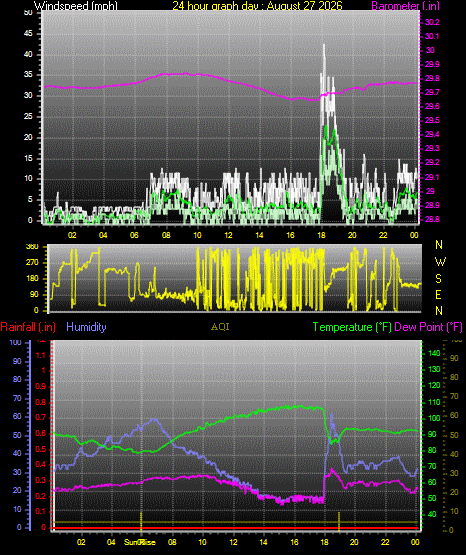Select the white Windspeed (mph) axis label

coord(75,6)
